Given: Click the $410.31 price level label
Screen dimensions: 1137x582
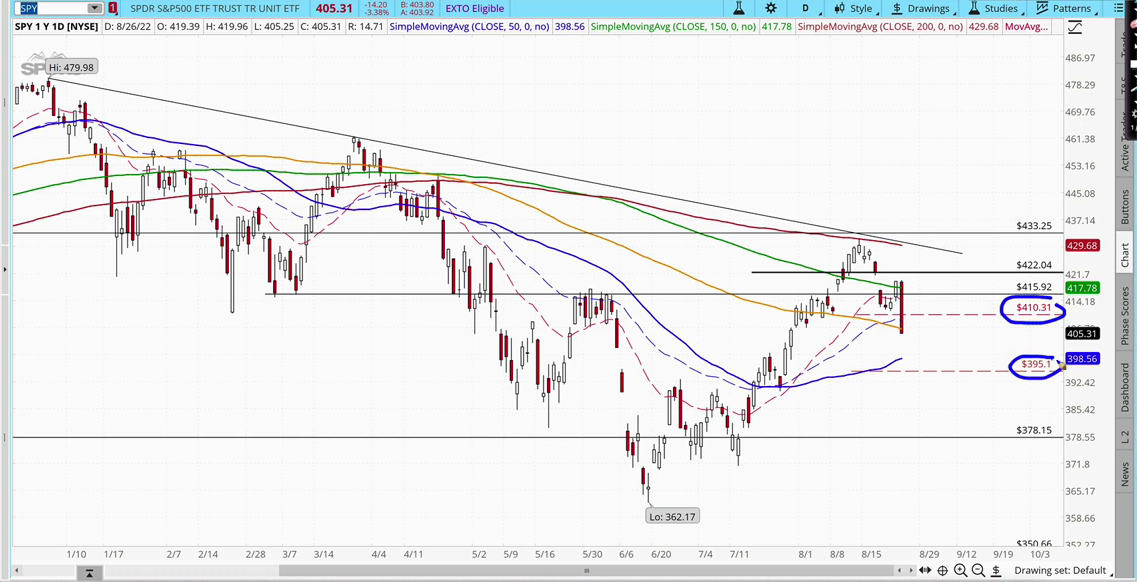Looking at the screenshot, I should 1033,307.
